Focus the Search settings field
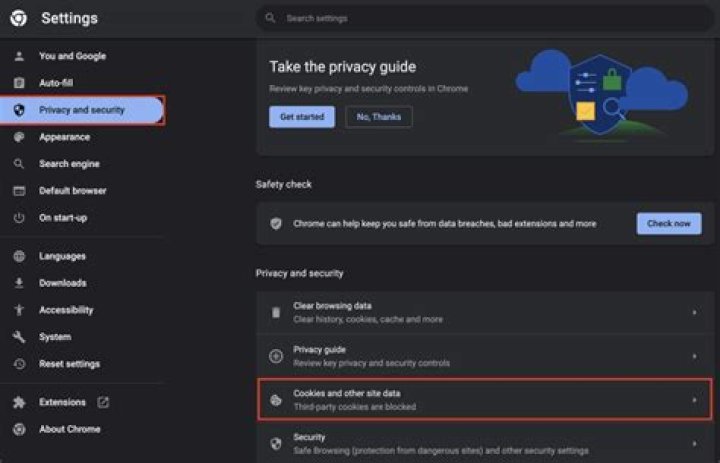The height and width of the screenshot is (463, 720). tap(484, 18)
